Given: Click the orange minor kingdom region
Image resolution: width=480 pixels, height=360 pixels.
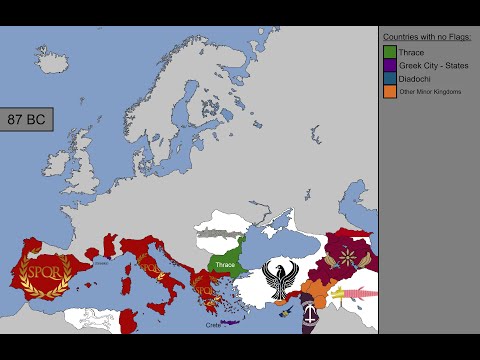Looking at the screenshot, I should pyautogui.click(x=318, y=291).
